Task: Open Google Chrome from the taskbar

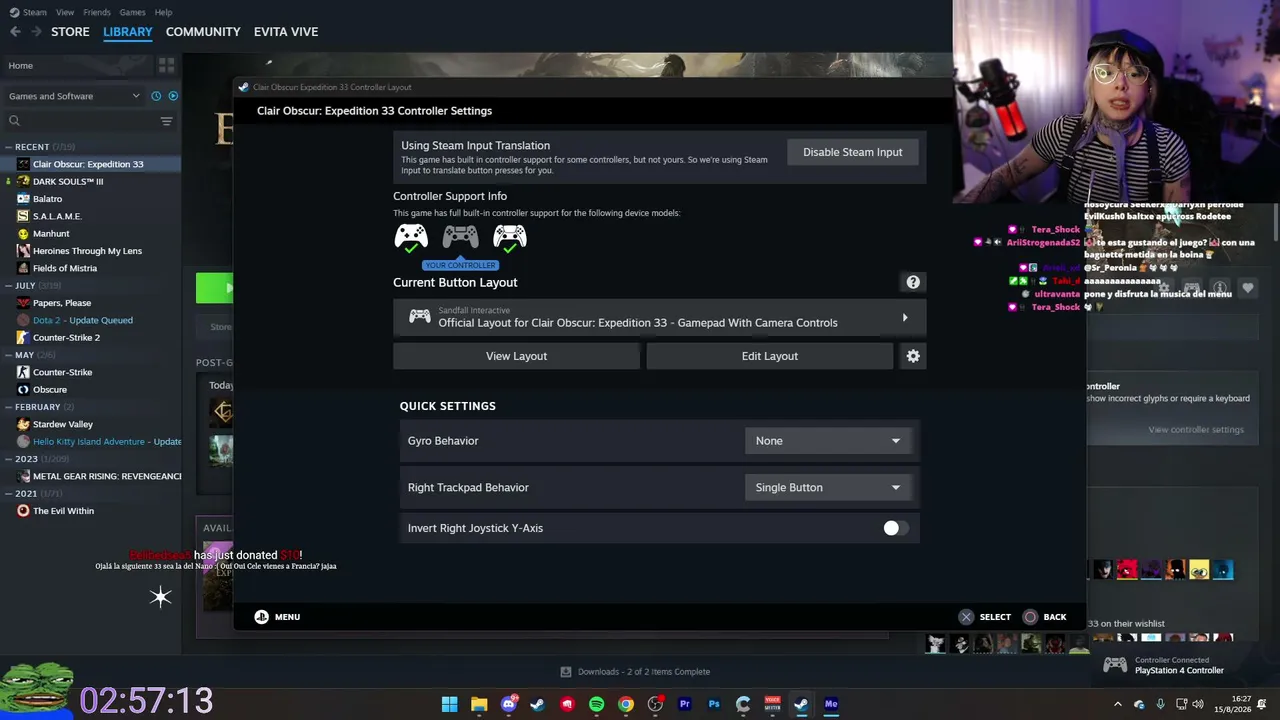Action: (626, 704)
